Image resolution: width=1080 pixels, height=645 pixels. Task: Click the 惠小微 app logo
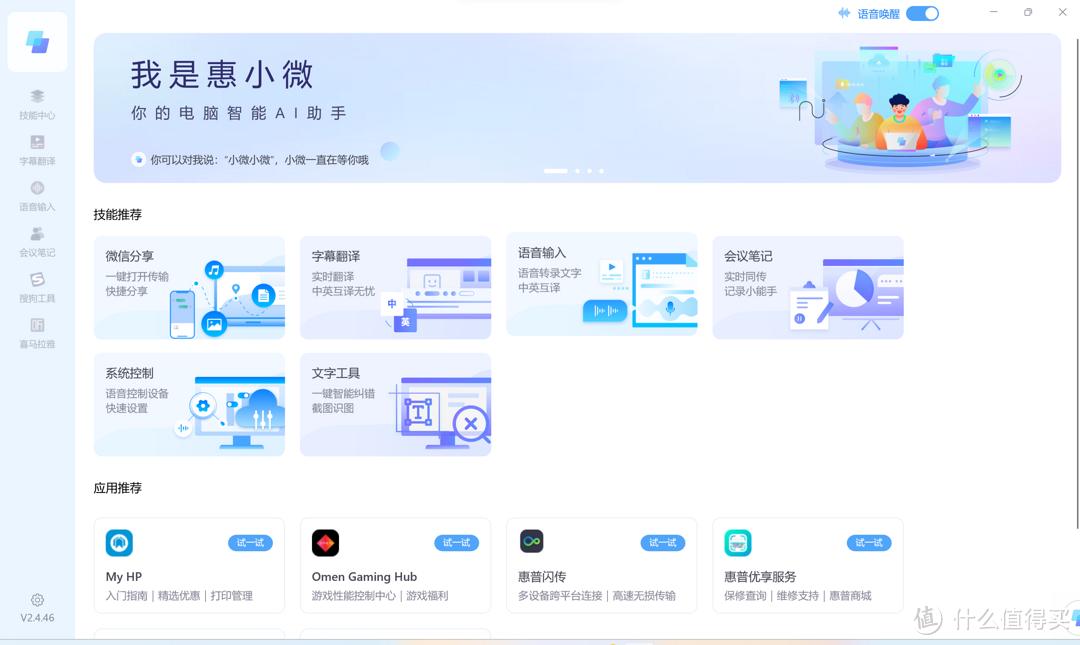tap(37, 42)
